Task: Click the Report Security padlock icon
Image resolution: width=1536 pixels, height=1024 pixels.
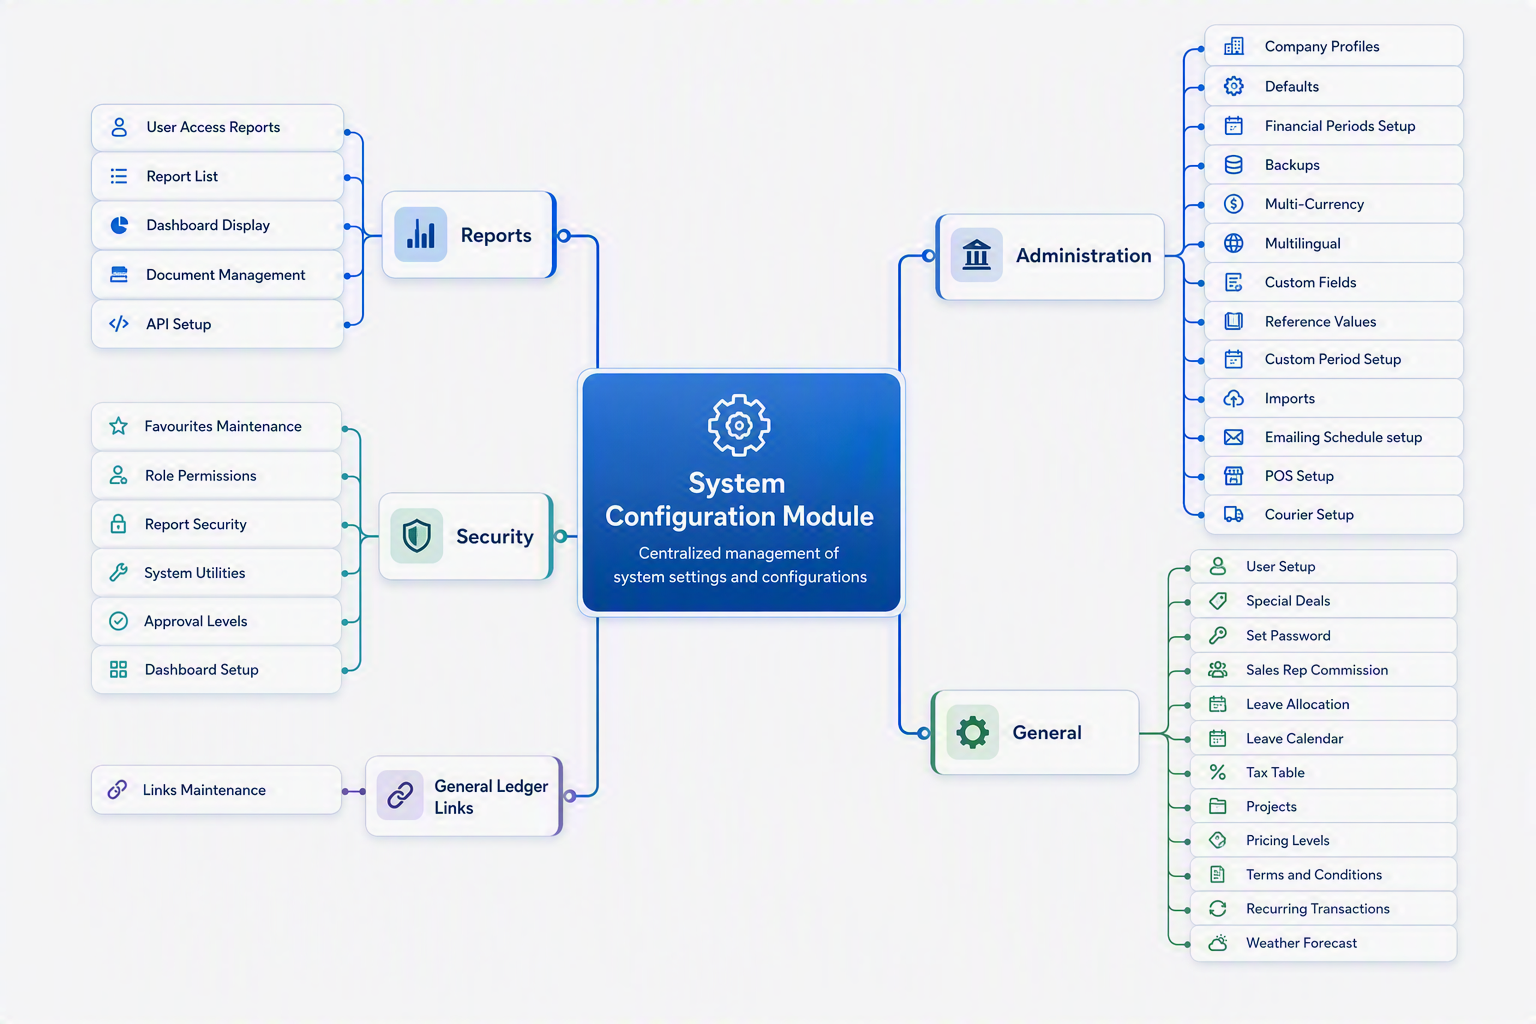Action: point(118,524)
